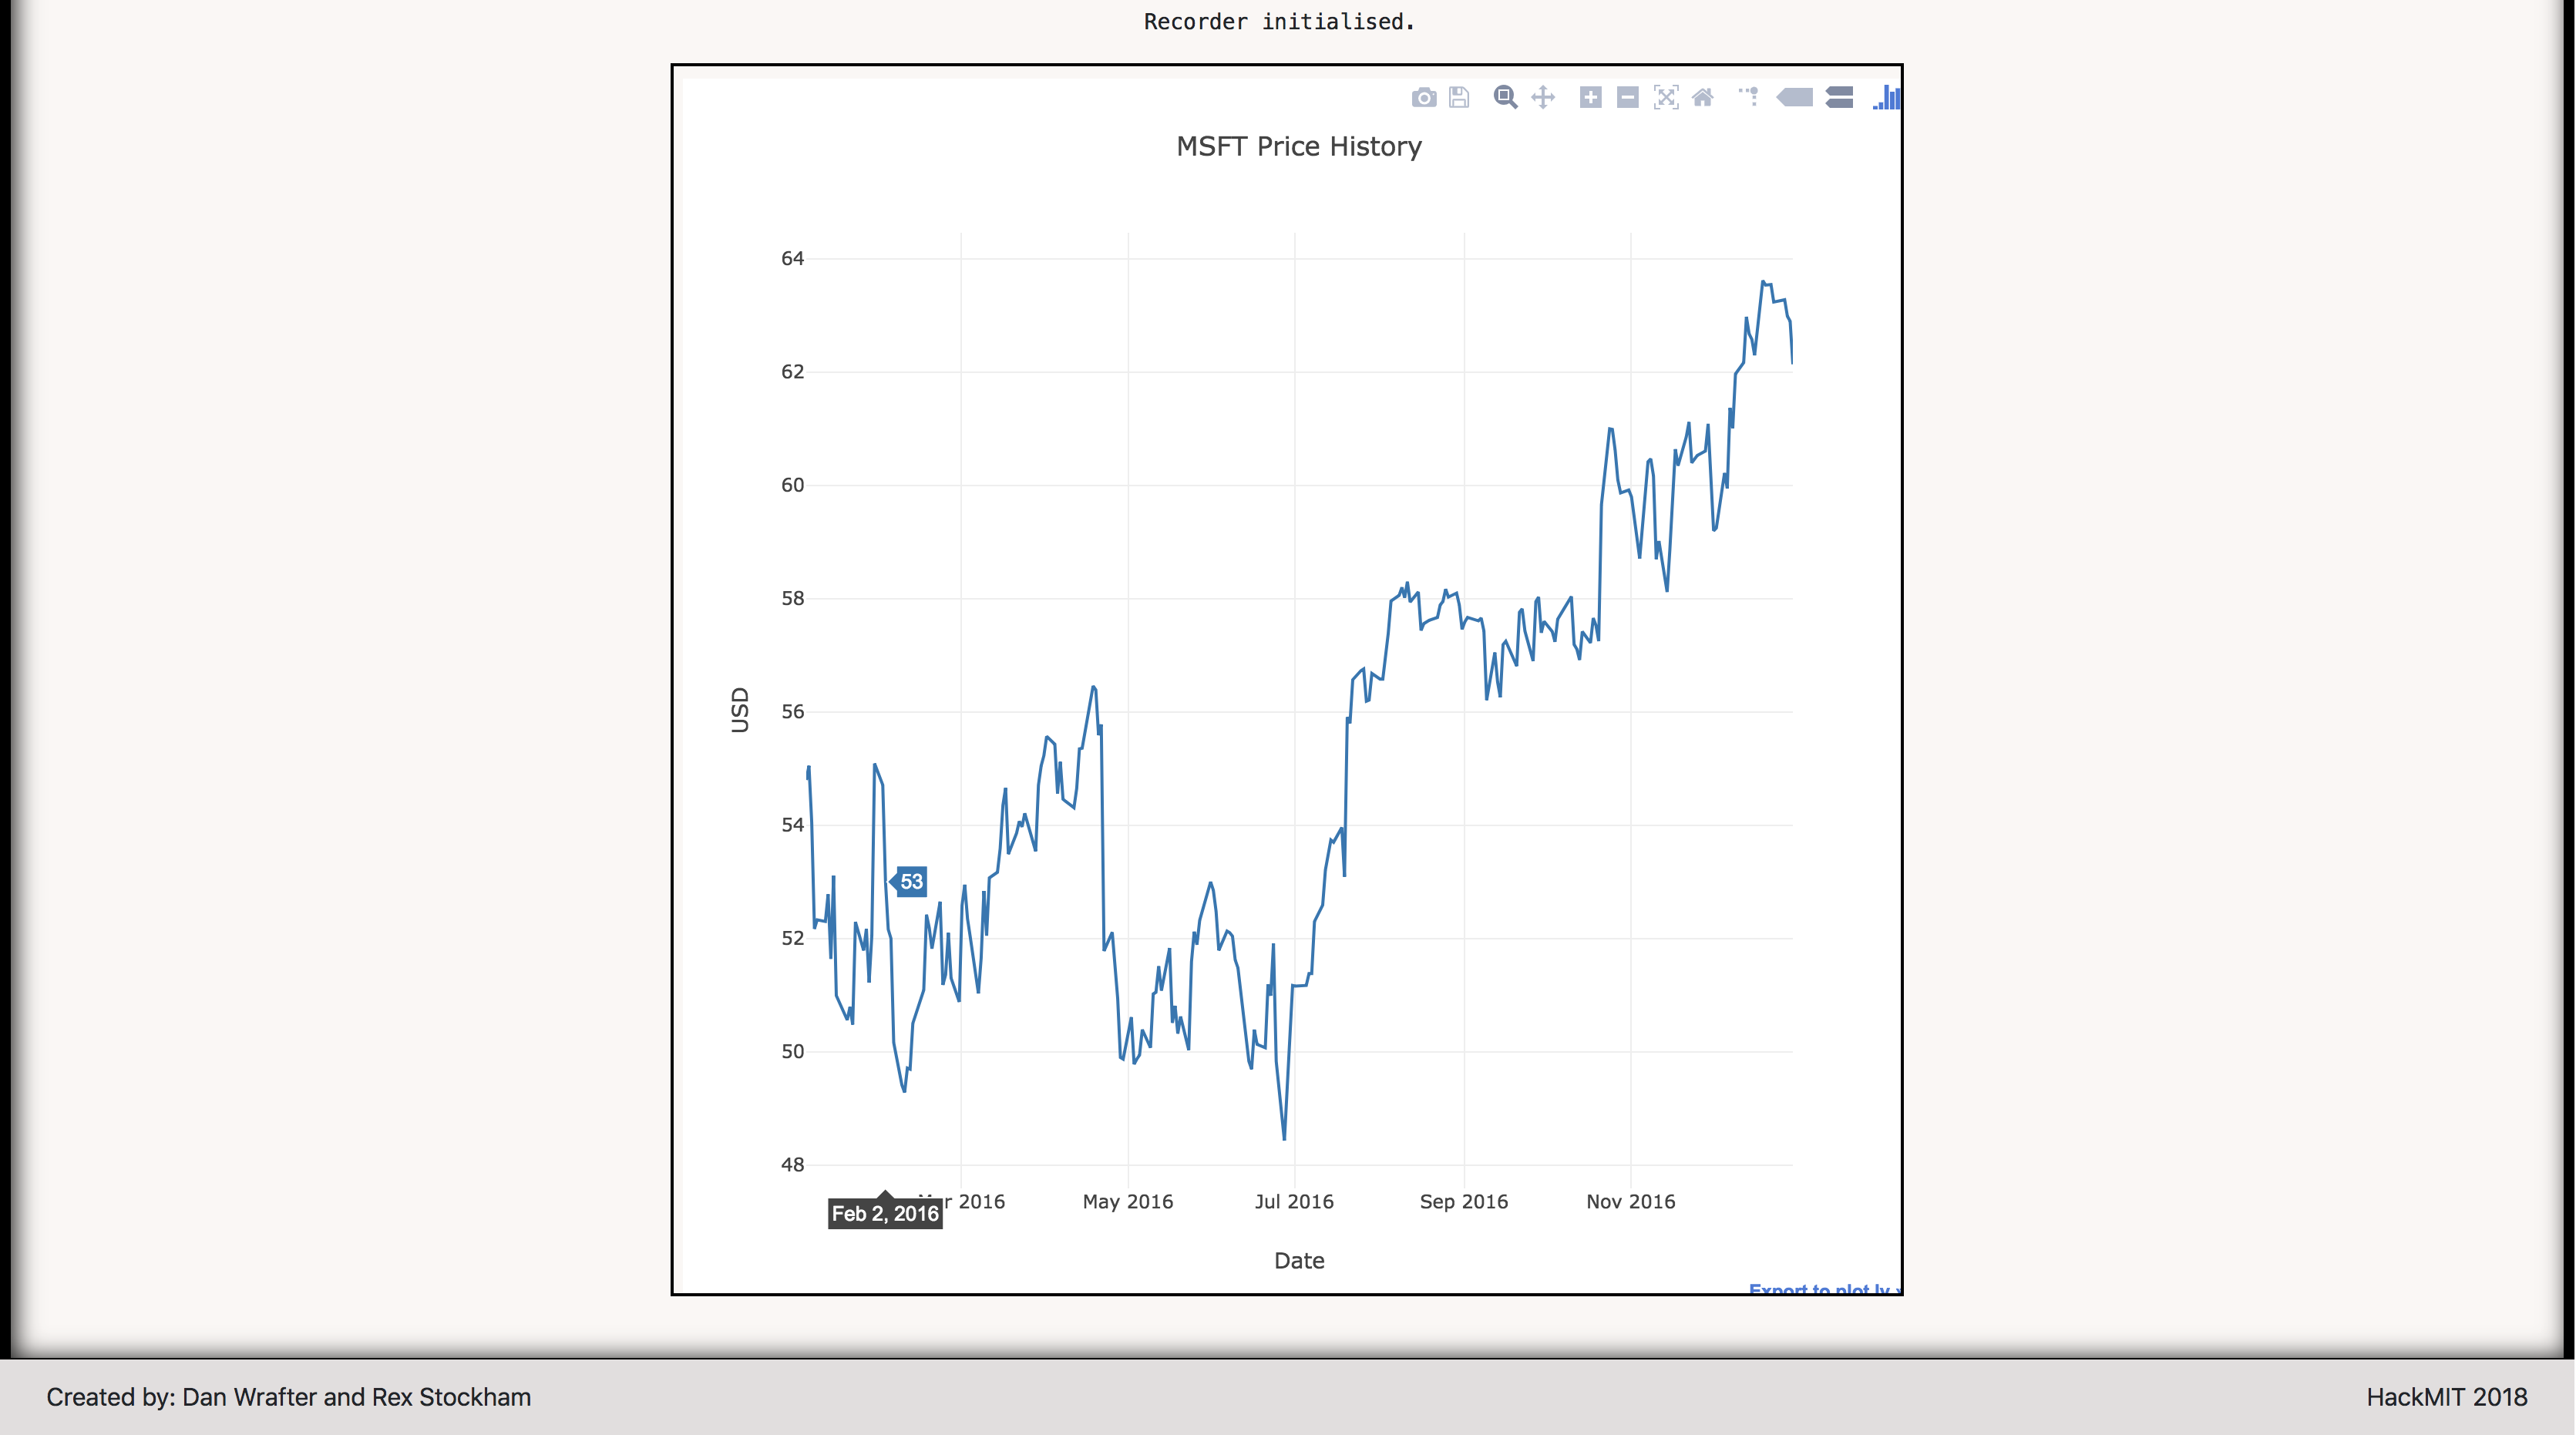Viewport: 2576px width, 1435px height.
Task: Open Plotly logo bar chart icon
Action: [x=1887, y=97]
